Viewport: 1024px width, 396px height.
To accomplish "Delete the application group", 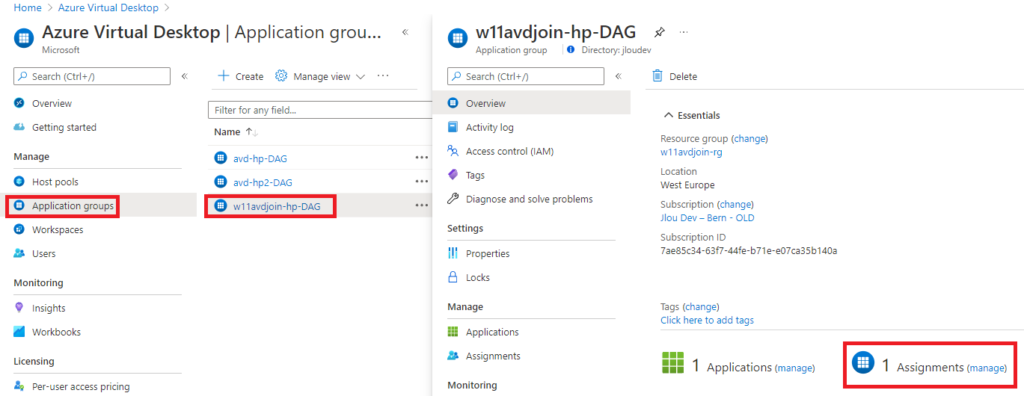I will coord(675,76).
